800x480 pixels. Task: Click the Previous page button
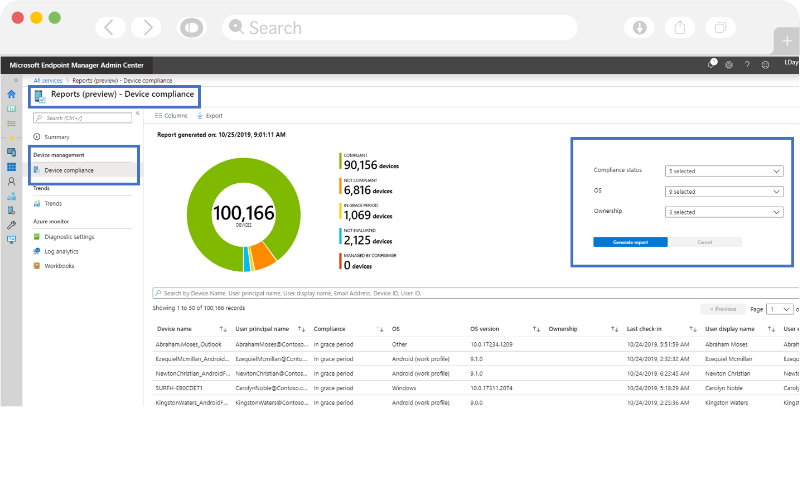[723, 309]
